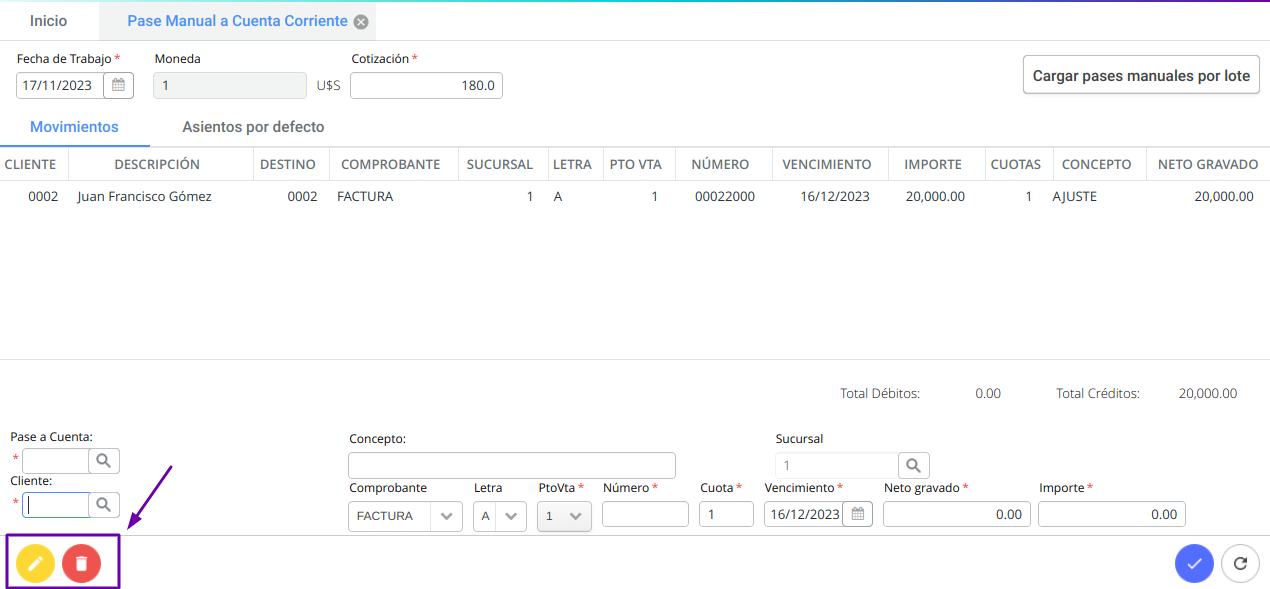This screenshot has width=1270, height=589.
Task: Switch to the Inicio tab
Action: coord(49,21)
